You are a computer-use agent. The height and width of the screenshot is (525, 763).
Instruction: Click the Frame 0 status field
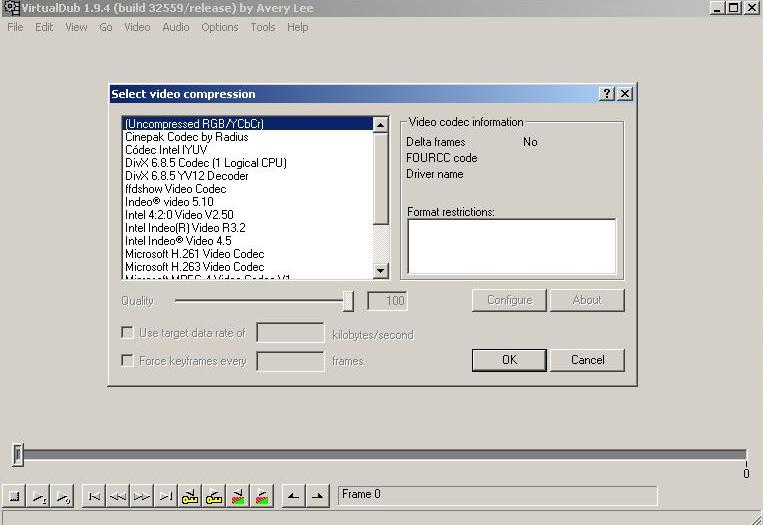coord(497,496)
